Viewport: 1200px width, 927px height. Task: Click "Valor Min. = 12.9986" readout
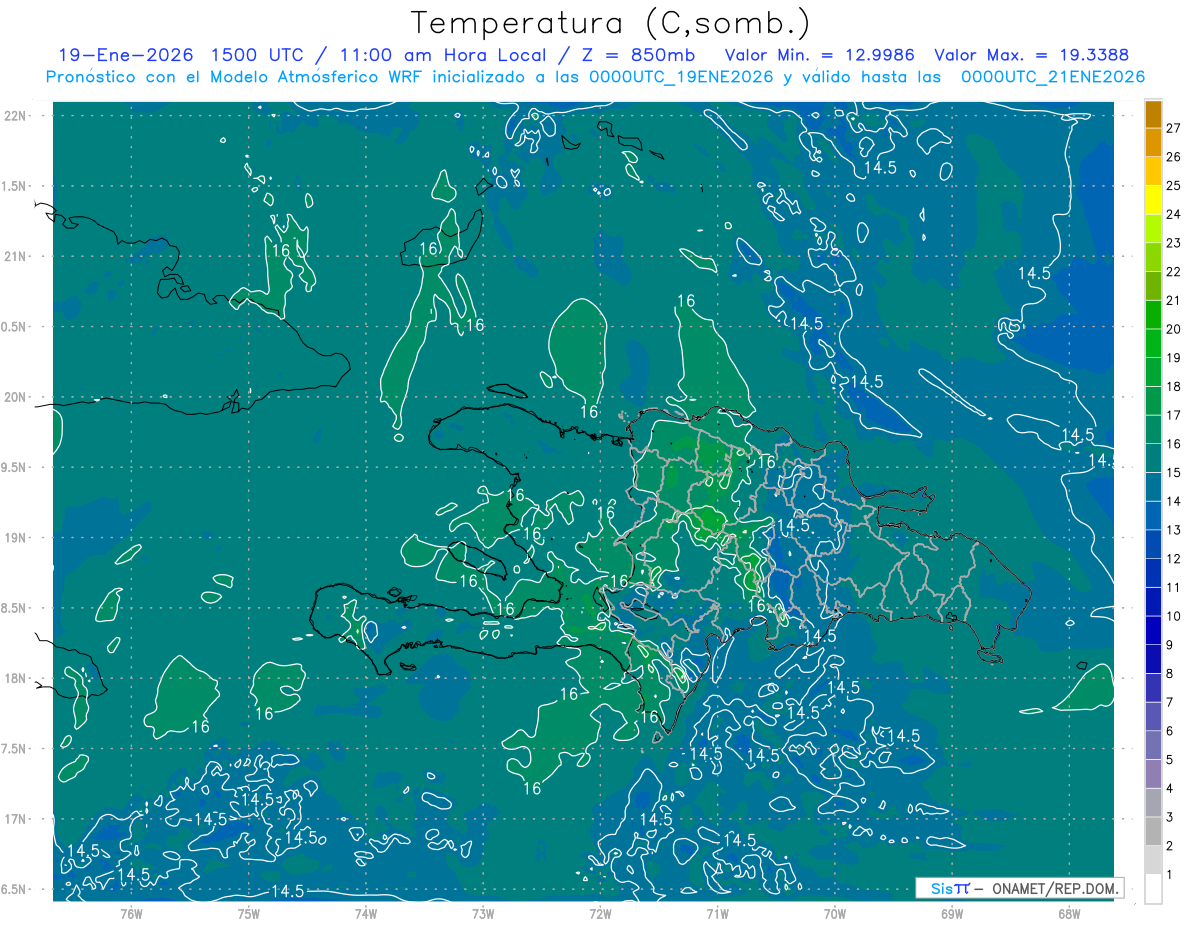click(x=820, y=55)
